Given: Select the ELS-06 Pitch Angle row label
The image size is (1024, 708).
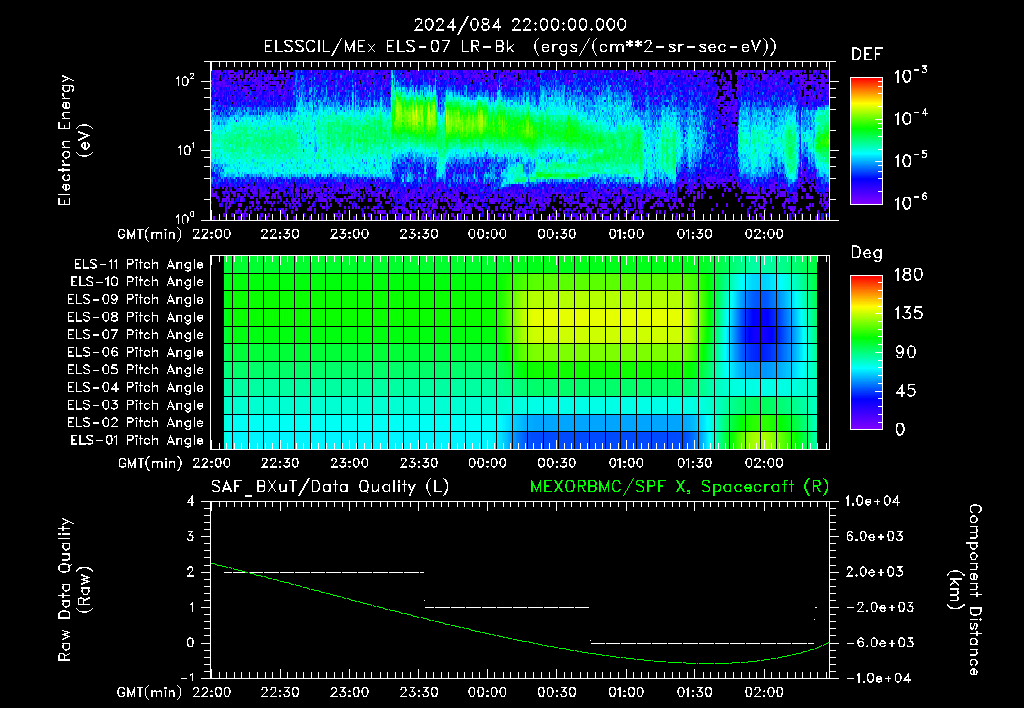Looking at the screenshot, I should 136,353.
